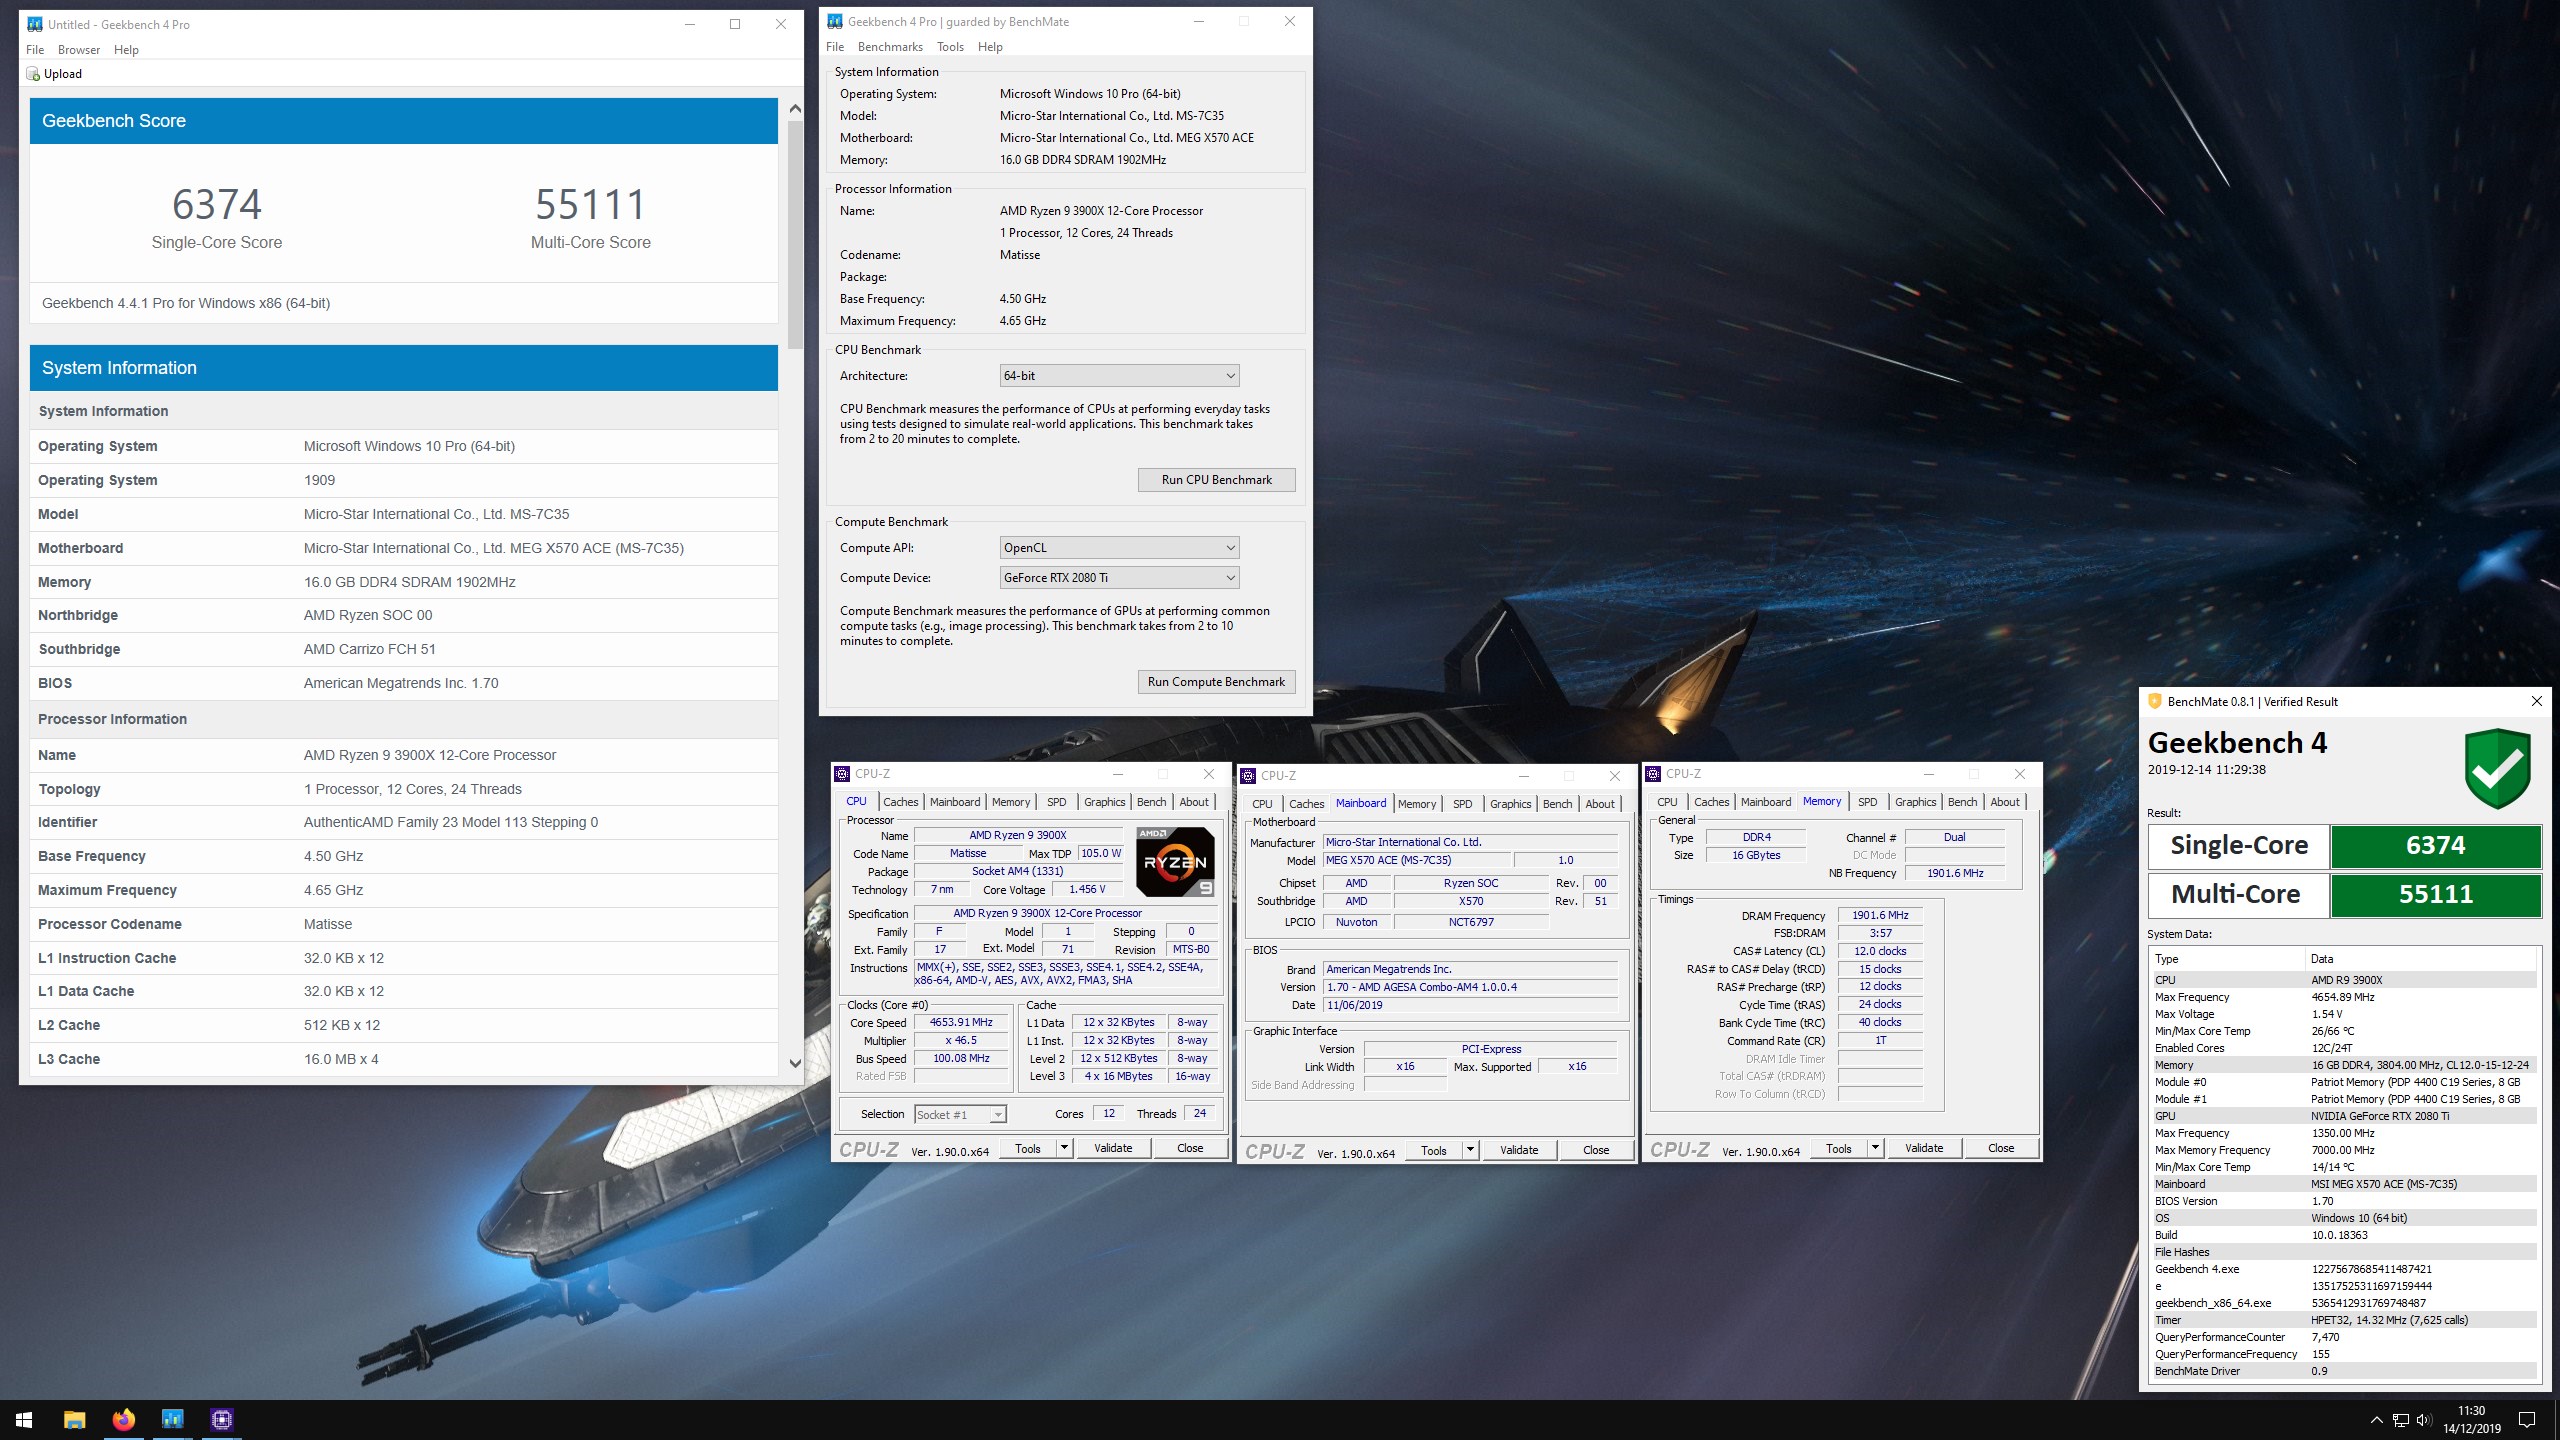
Task: Open Bench tab in first CPU-Z window
Action: click(1151, 802)
